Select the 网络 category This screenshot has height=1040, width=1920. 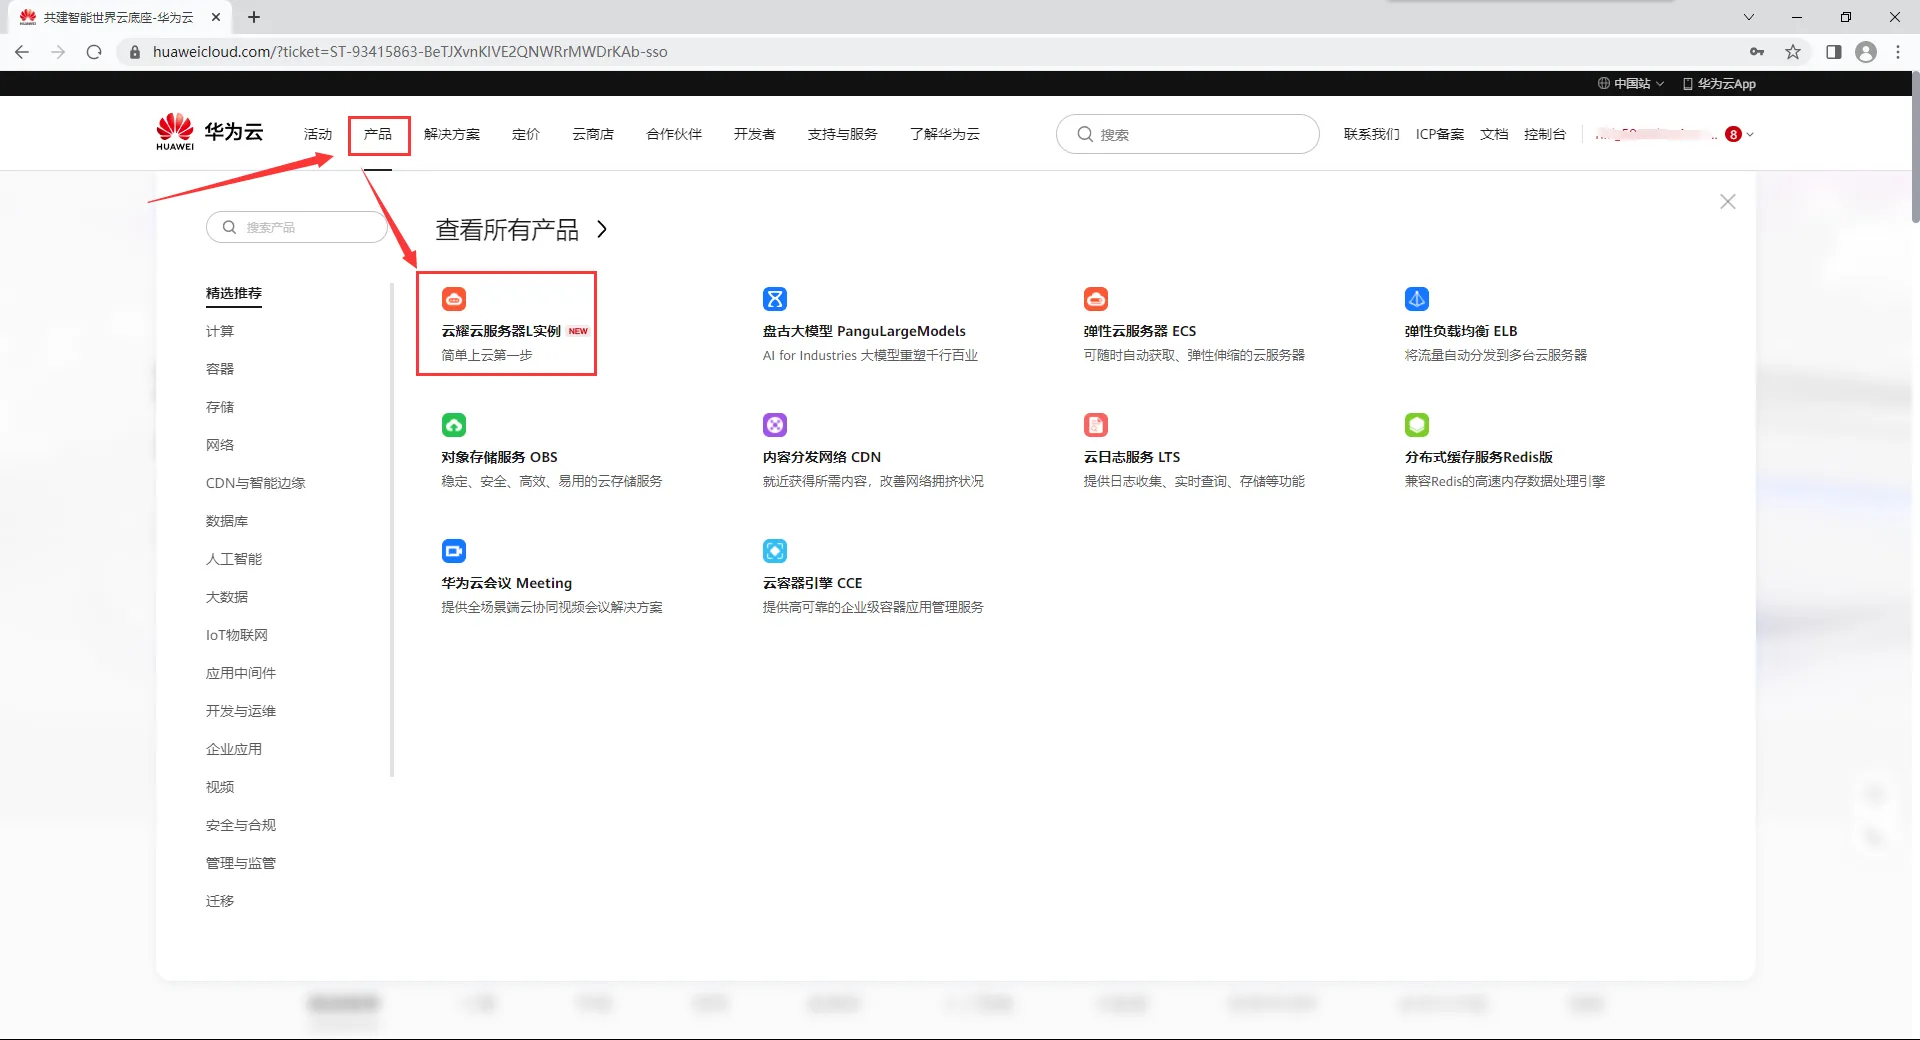220,445
